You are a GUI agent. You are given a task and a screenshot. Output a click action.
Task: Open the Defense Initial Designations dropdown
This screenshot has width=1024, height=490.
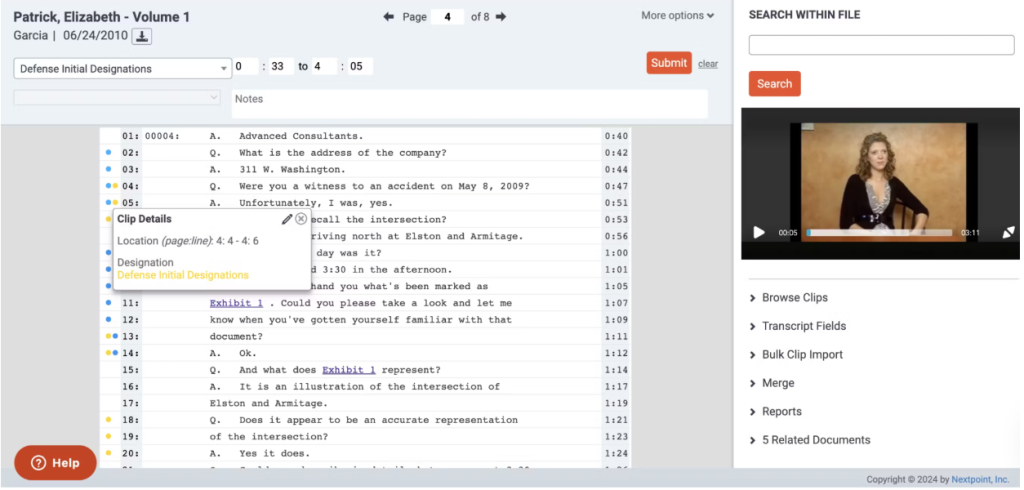(x=123, y=69)
